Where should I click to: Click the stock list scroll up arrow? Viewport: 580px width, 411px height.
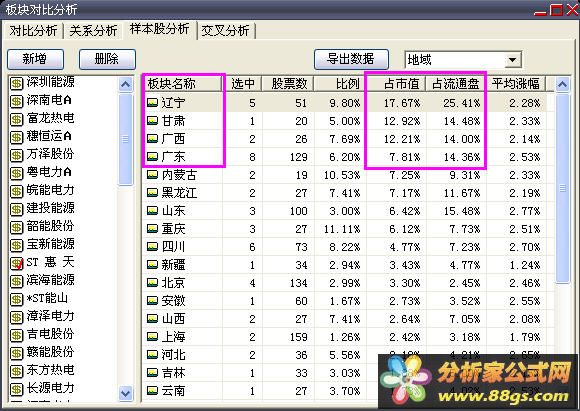click(126, 85)
